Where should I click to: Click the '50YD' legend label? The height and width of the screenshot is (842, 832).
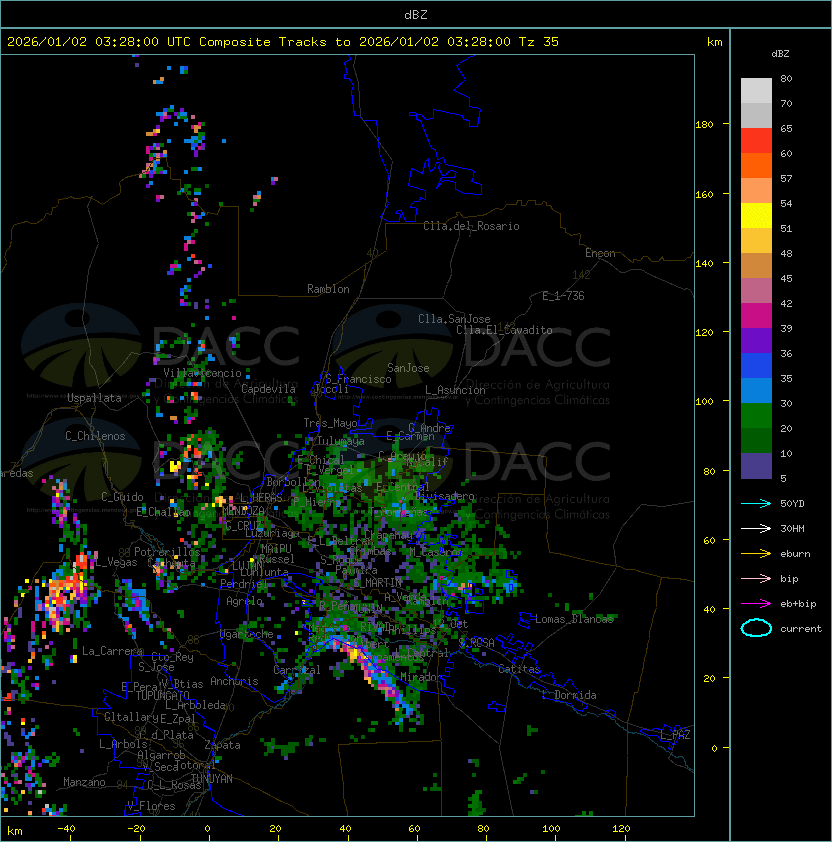(792, 504)
